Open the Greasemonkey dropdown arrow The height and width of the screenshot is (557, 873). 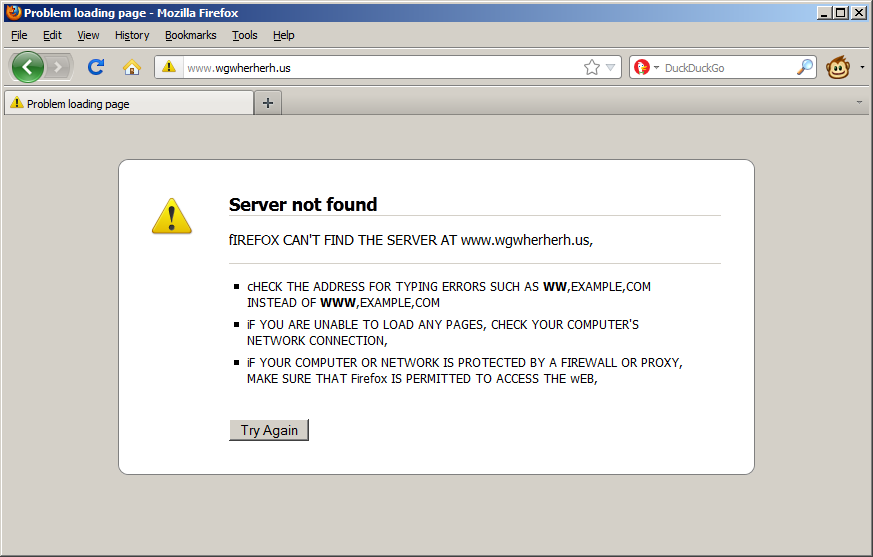[x=862, y=67]
